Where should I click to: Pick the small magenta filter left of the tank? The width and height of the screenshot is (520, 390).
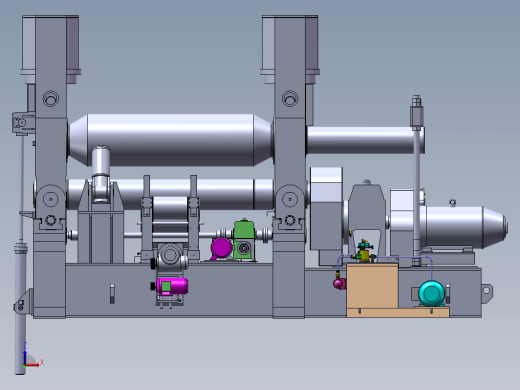(x=339, y=283)
